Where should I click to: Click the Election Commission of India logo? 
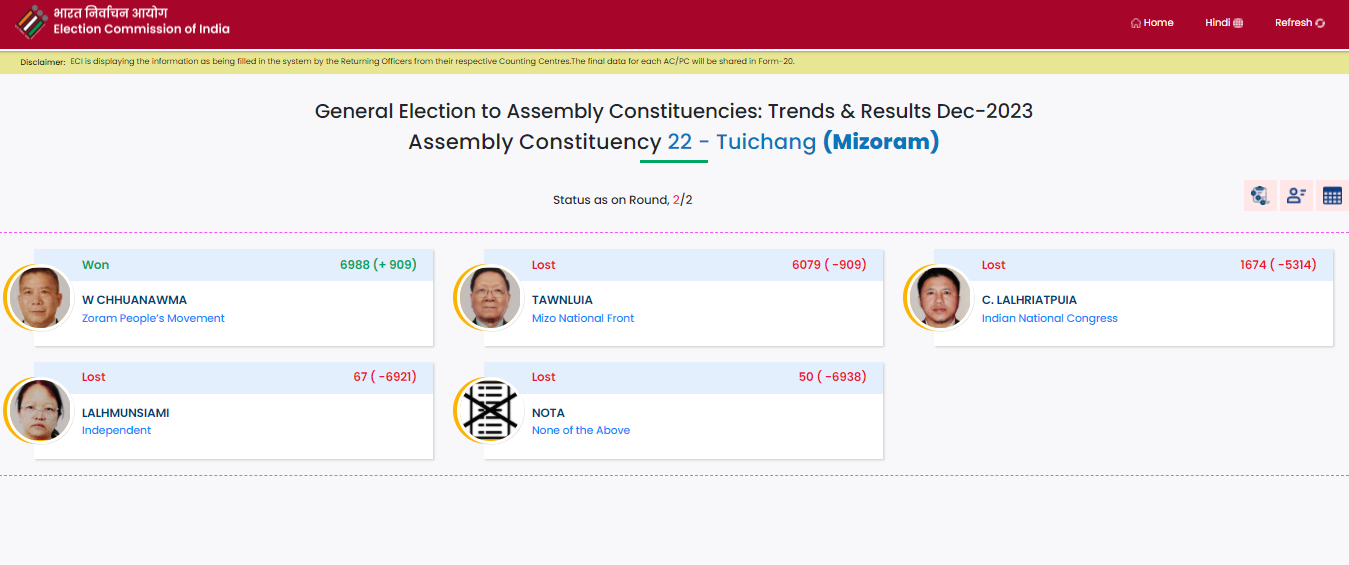(x=31, y=22)
